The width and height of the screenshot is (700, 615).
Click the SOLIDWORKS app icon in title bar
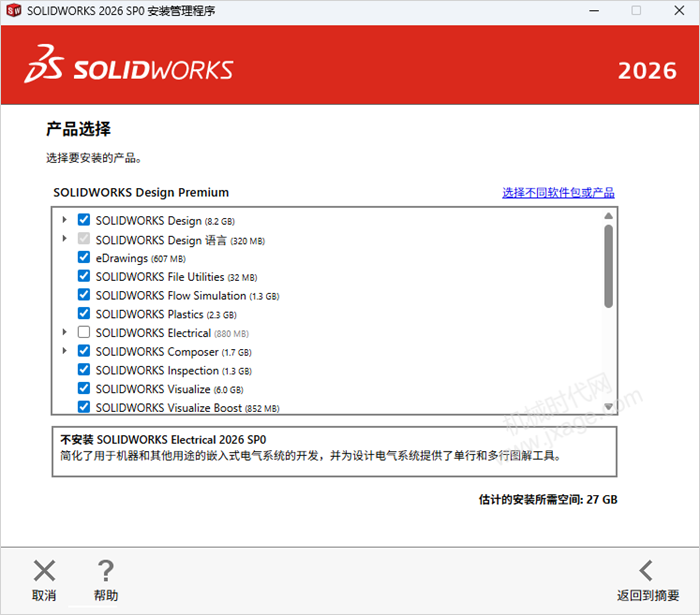coord(14,10)
